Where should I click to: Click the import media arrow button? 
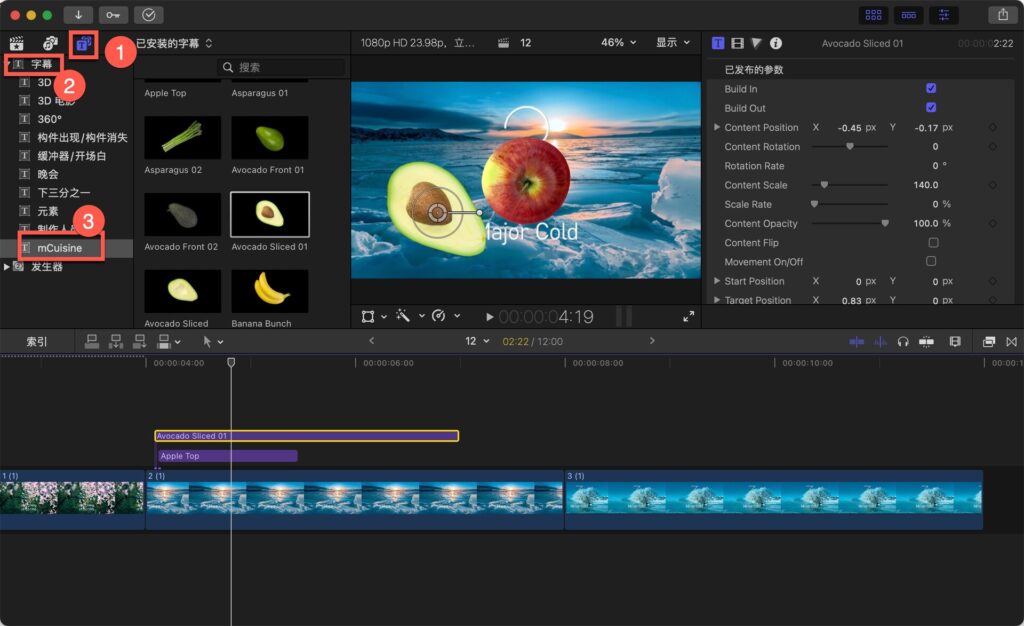[78, 15]
